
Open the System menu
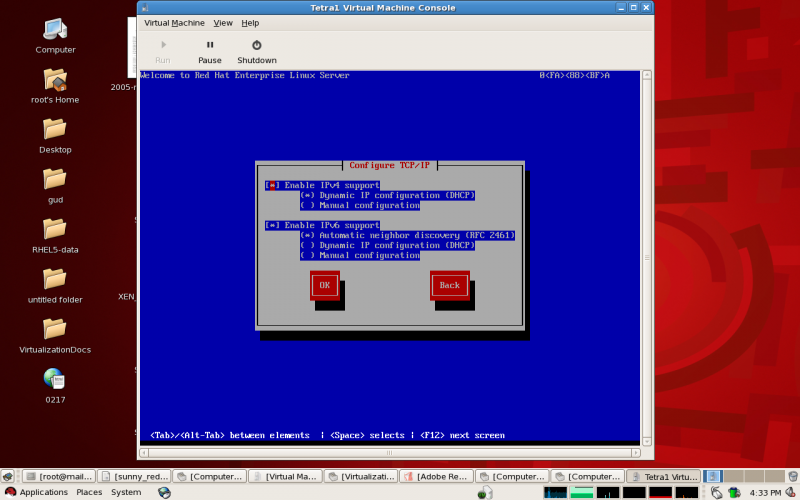pos(126,492)
